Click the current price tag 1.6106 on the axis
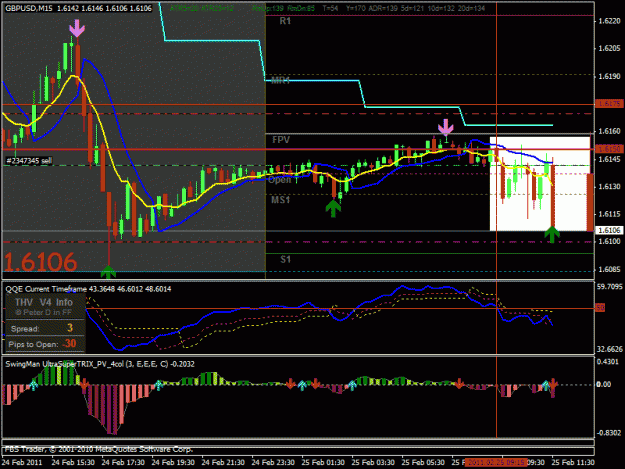 [609, 230]
